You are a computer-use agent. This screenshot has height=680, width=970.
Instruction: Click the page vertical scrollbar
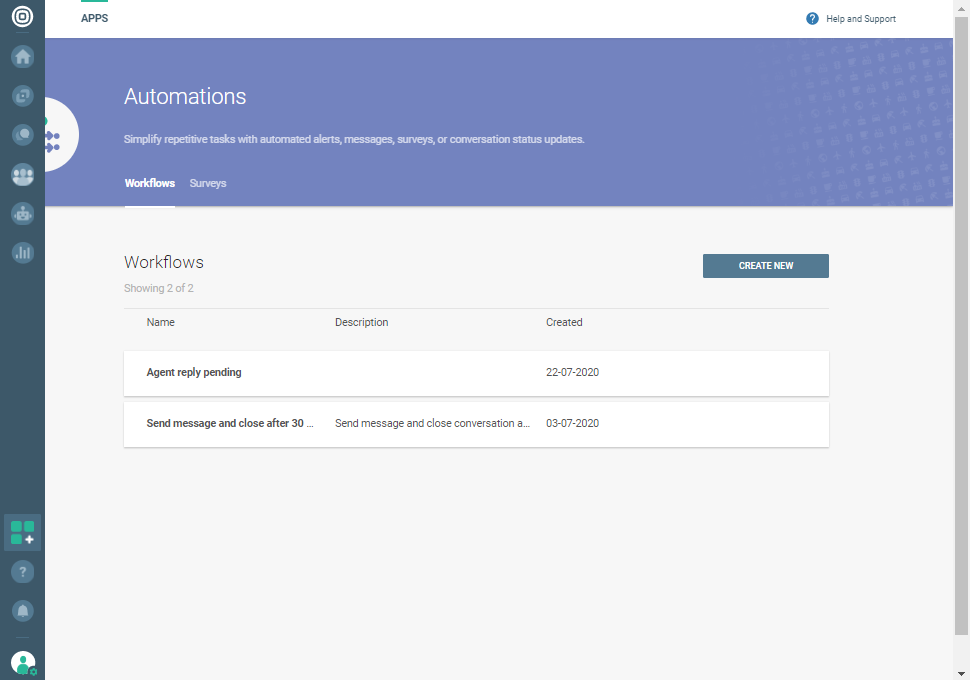[961, 330]
